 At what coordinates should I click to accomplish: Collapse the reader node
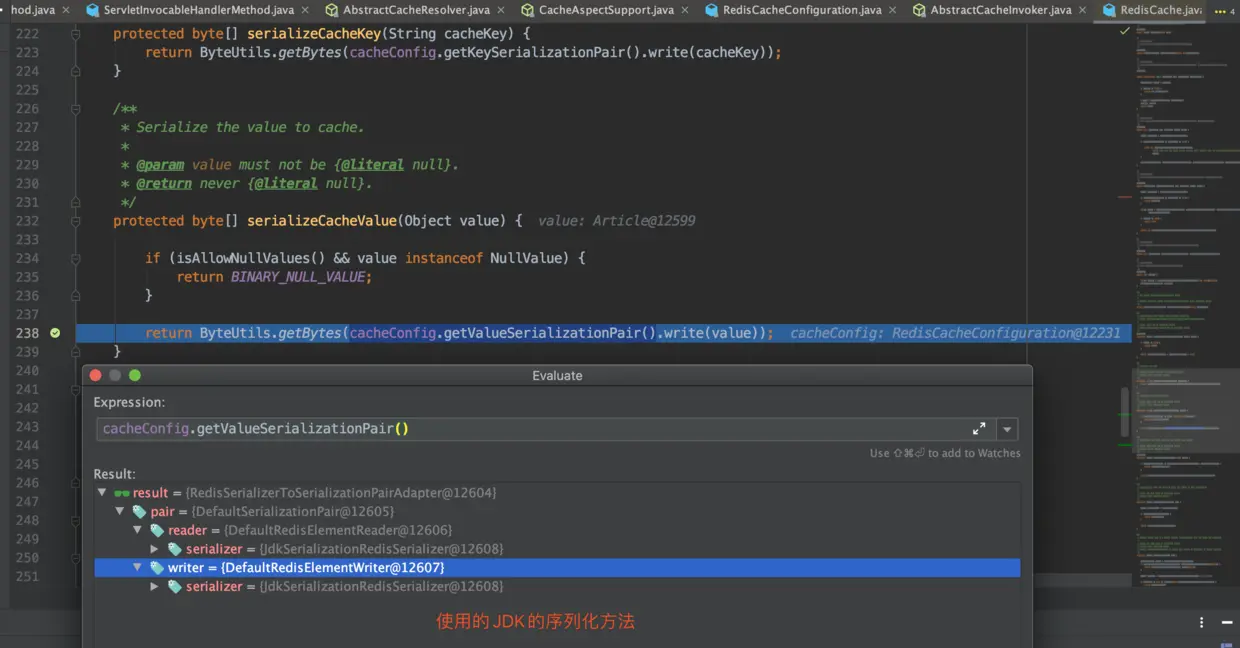[x=138, y=530]
